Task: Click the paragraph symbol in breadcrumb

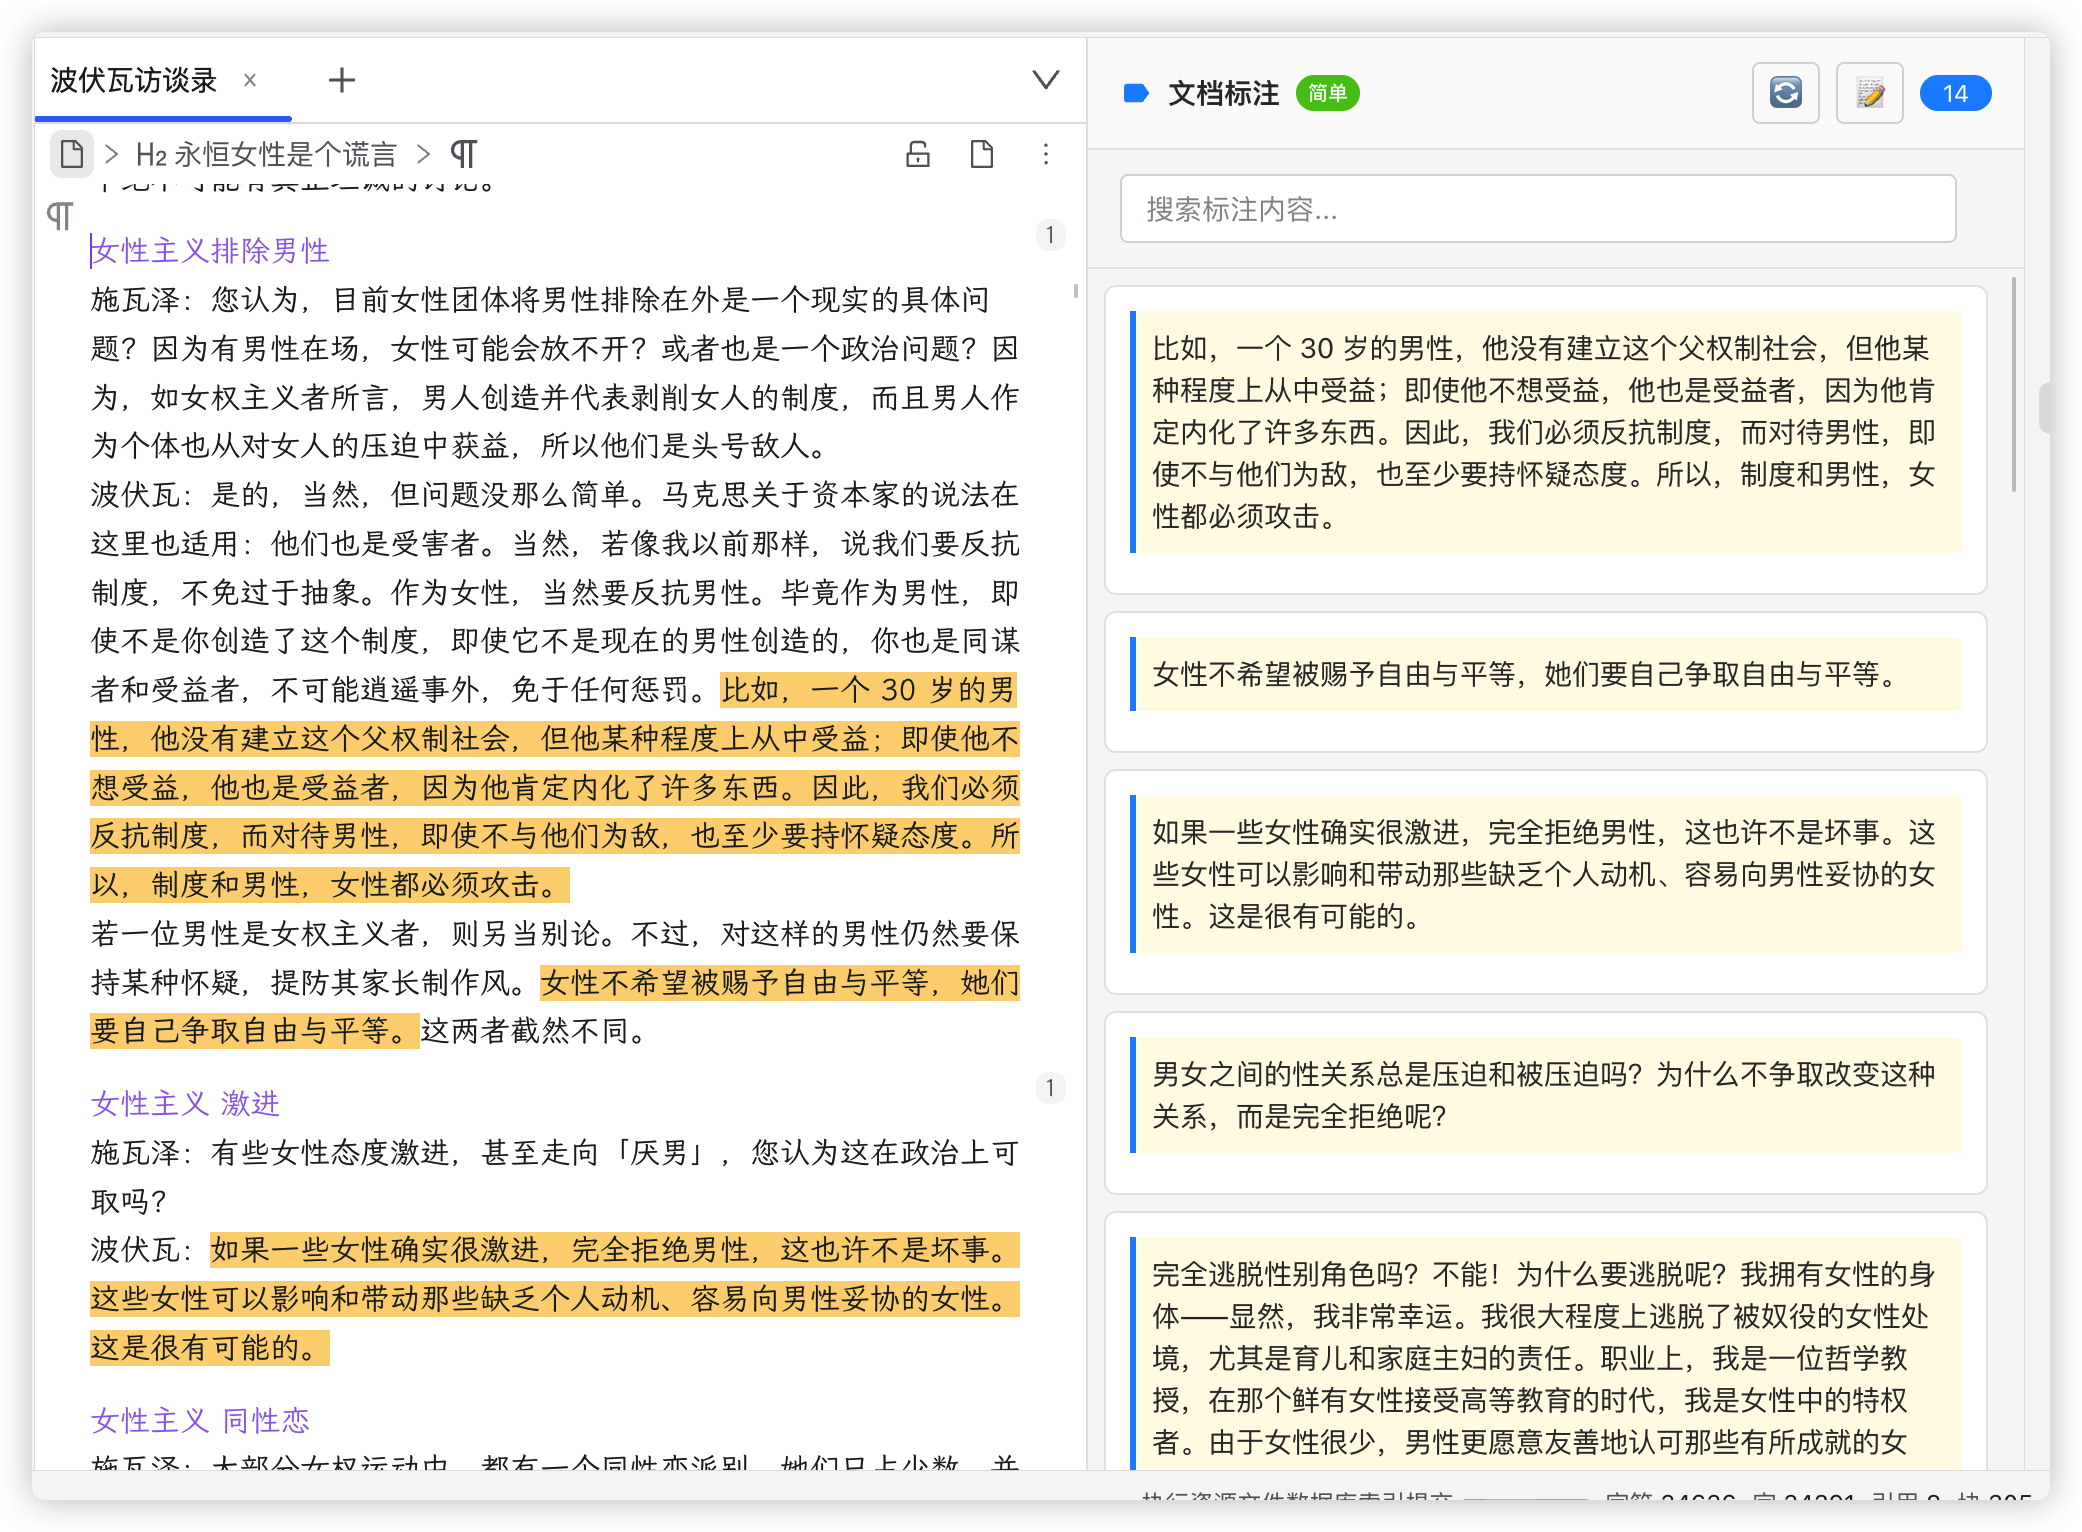Action: pos(463,154)
